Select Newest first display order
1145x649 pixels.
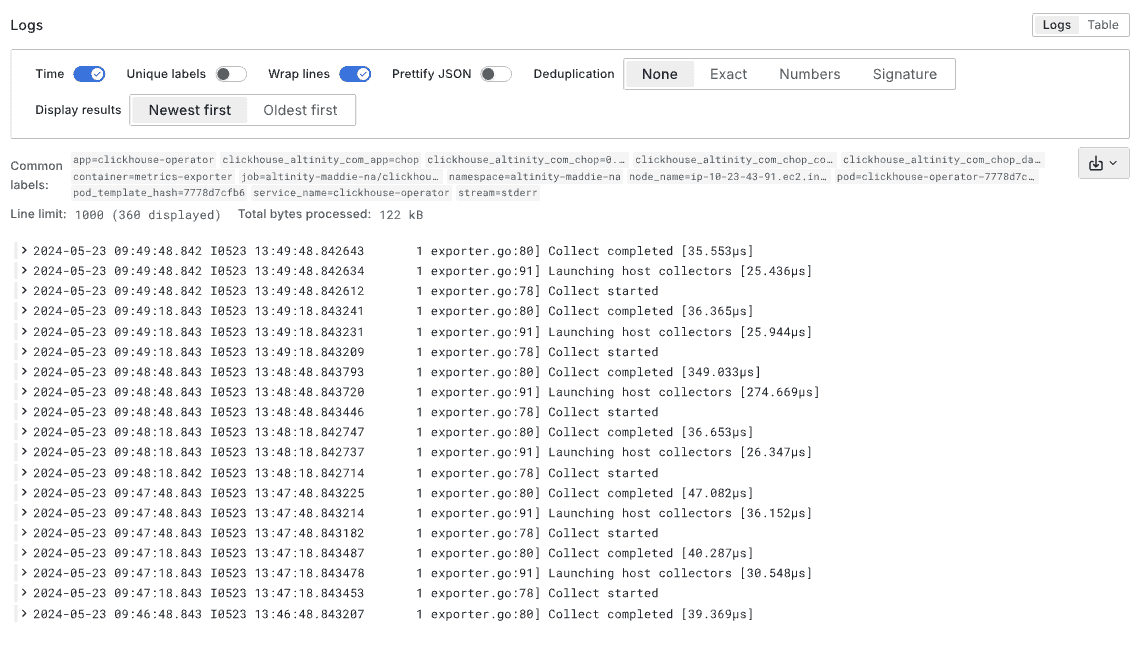(x=190, y=110)
